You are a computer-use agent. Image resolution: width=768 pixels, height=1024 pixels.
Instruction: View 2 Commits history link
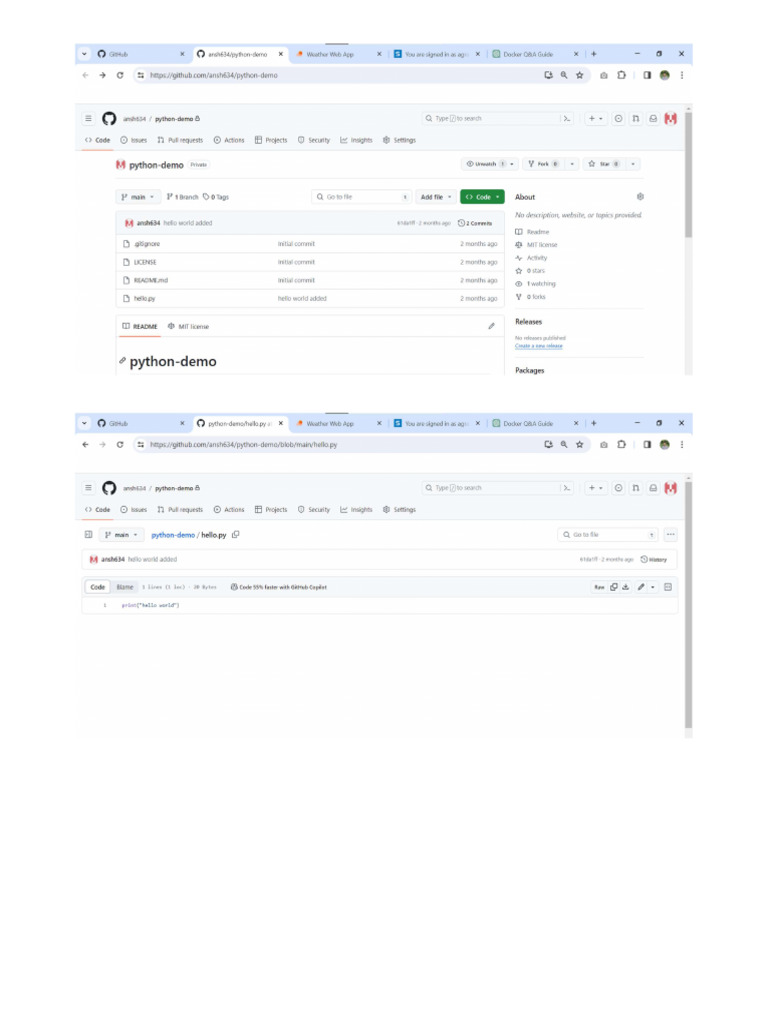(x=475, y=223)
